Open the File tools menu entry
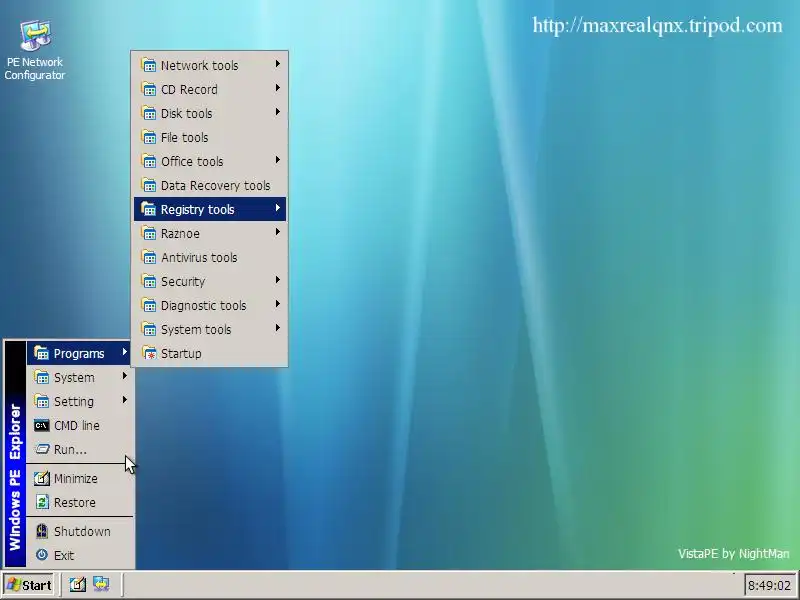This screenshot has width=800, height=600. [210, 137]
